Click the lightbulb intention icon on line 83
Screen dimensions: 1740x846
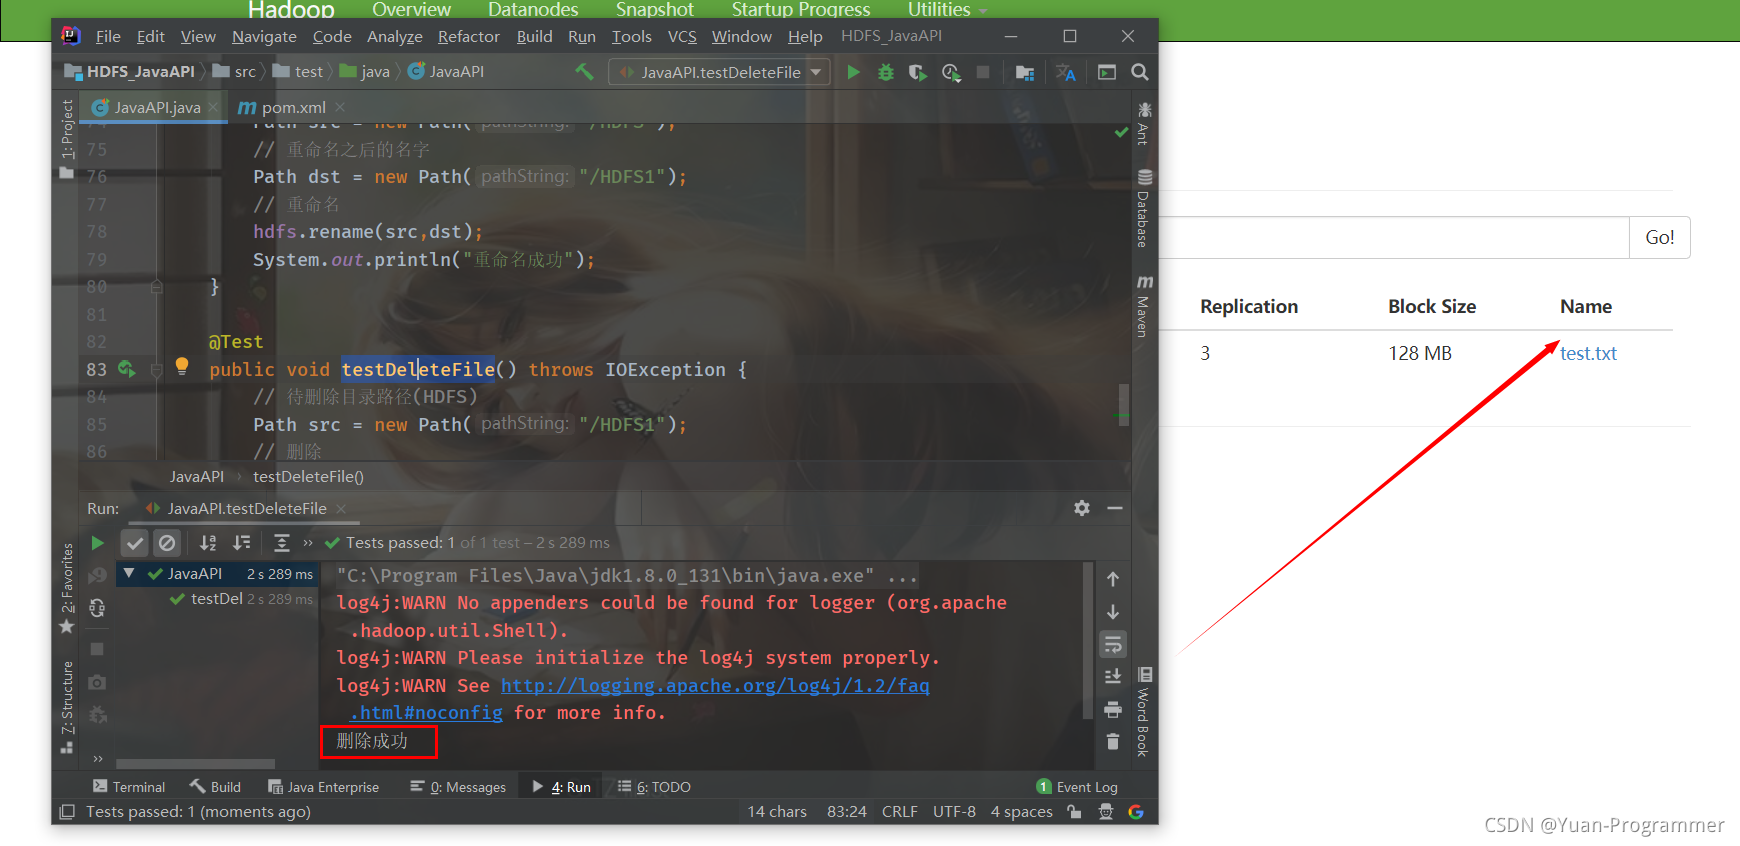tap(182, 366)
